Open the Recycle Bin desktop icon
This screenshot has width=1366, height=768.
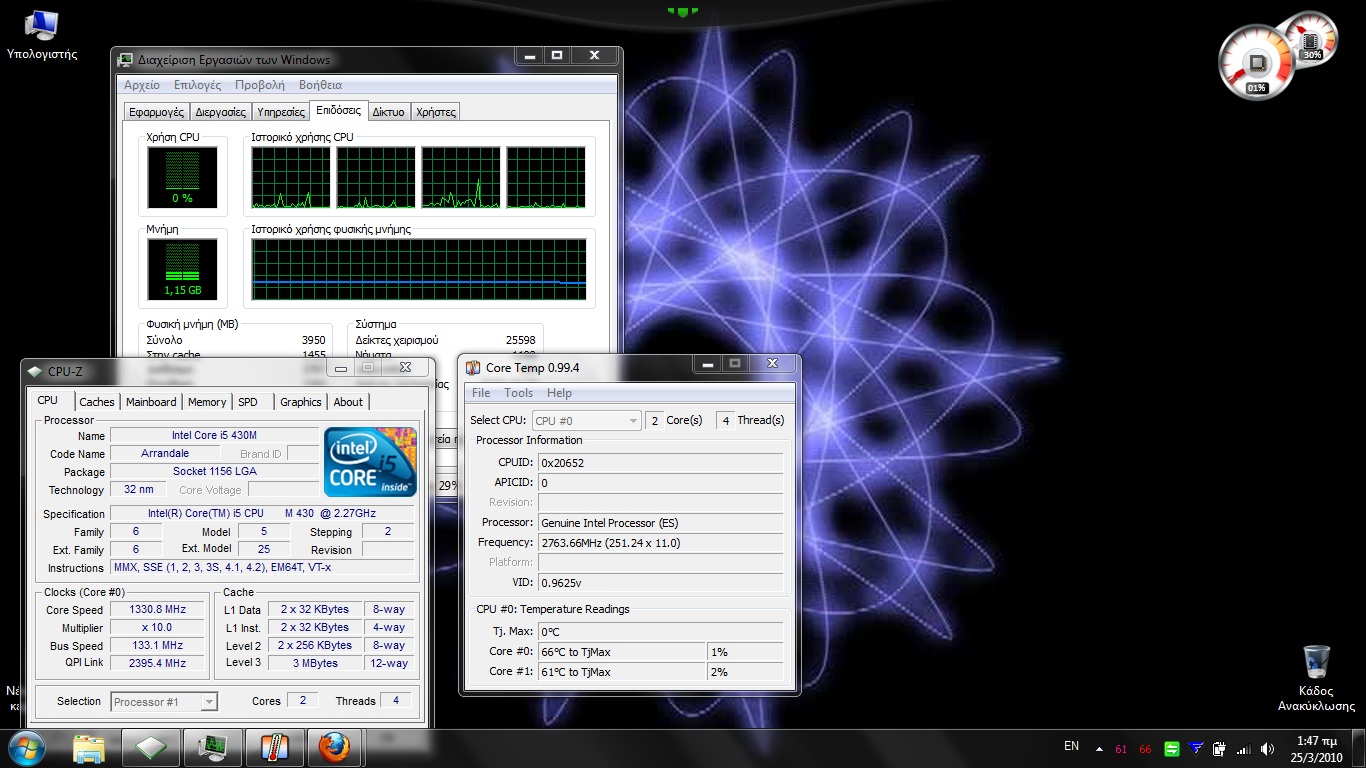click(x=1316, y=663)
